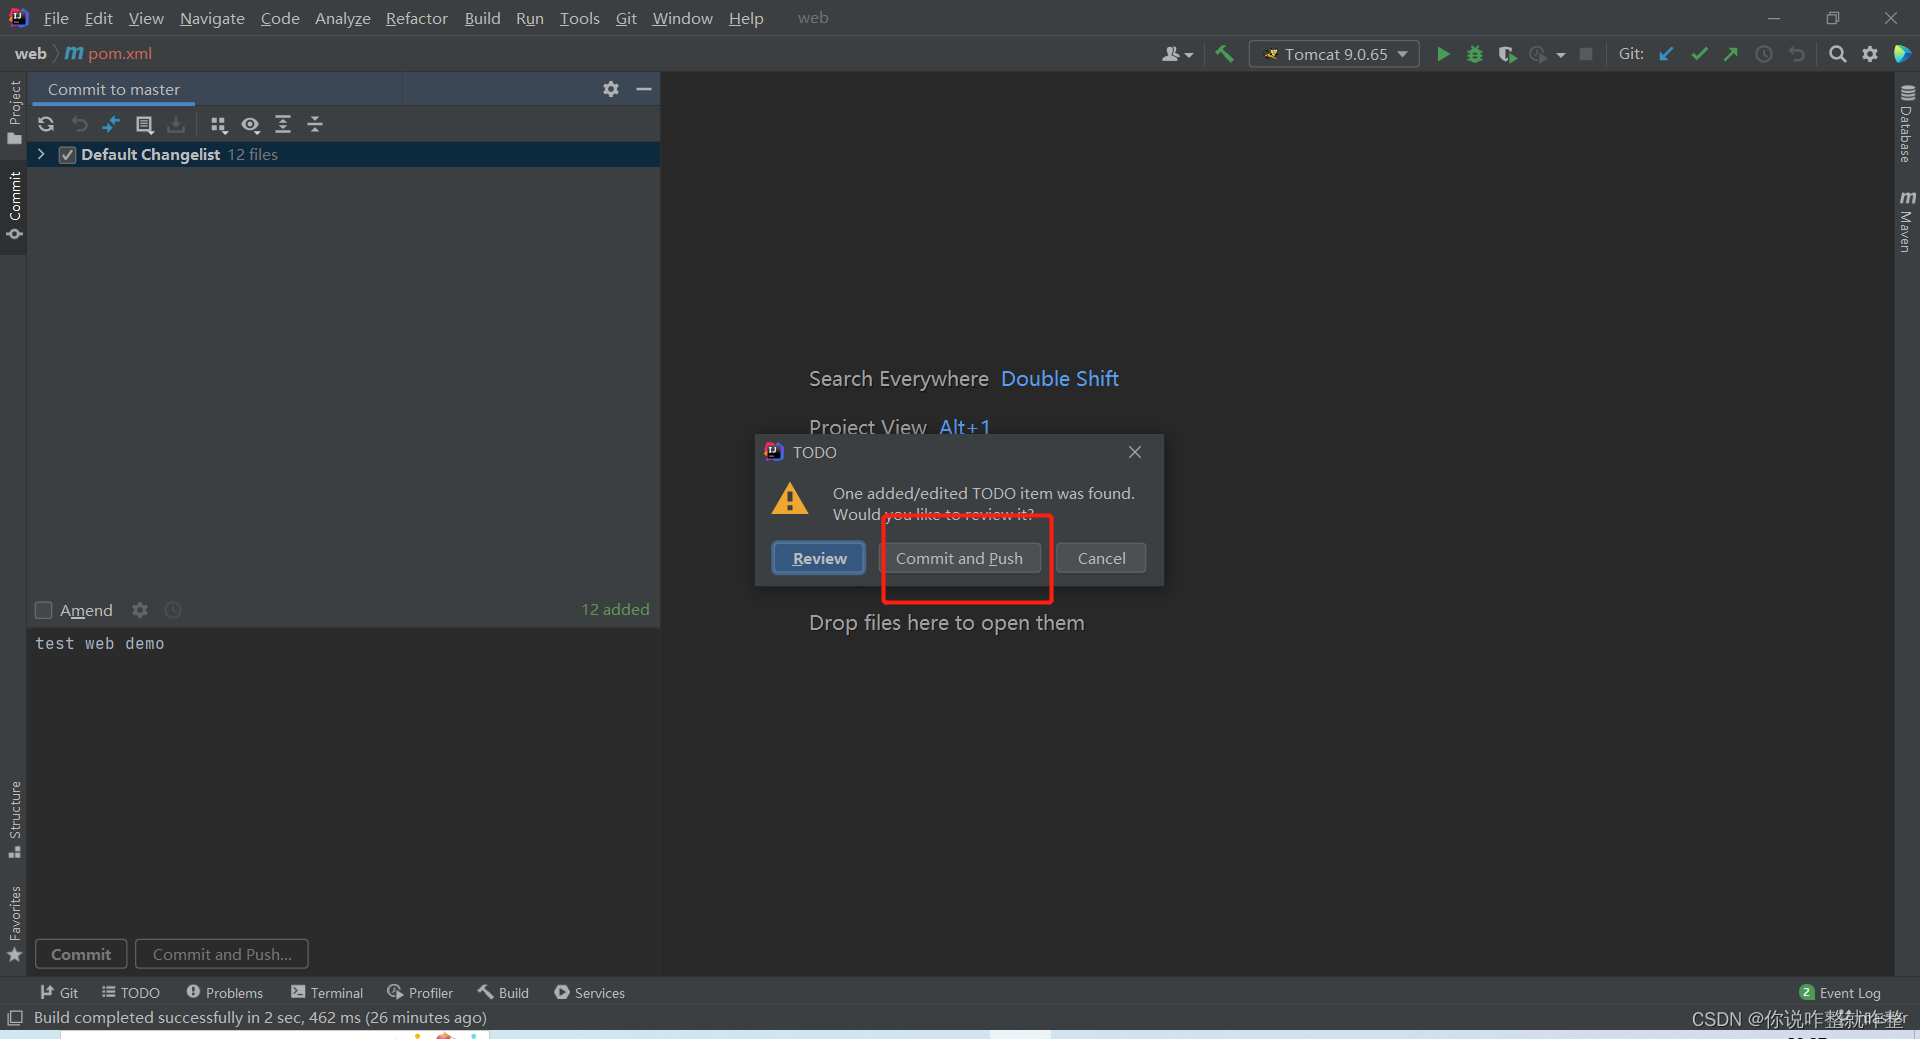Push with green Git arrow icon

click(x=1731, y=54)
